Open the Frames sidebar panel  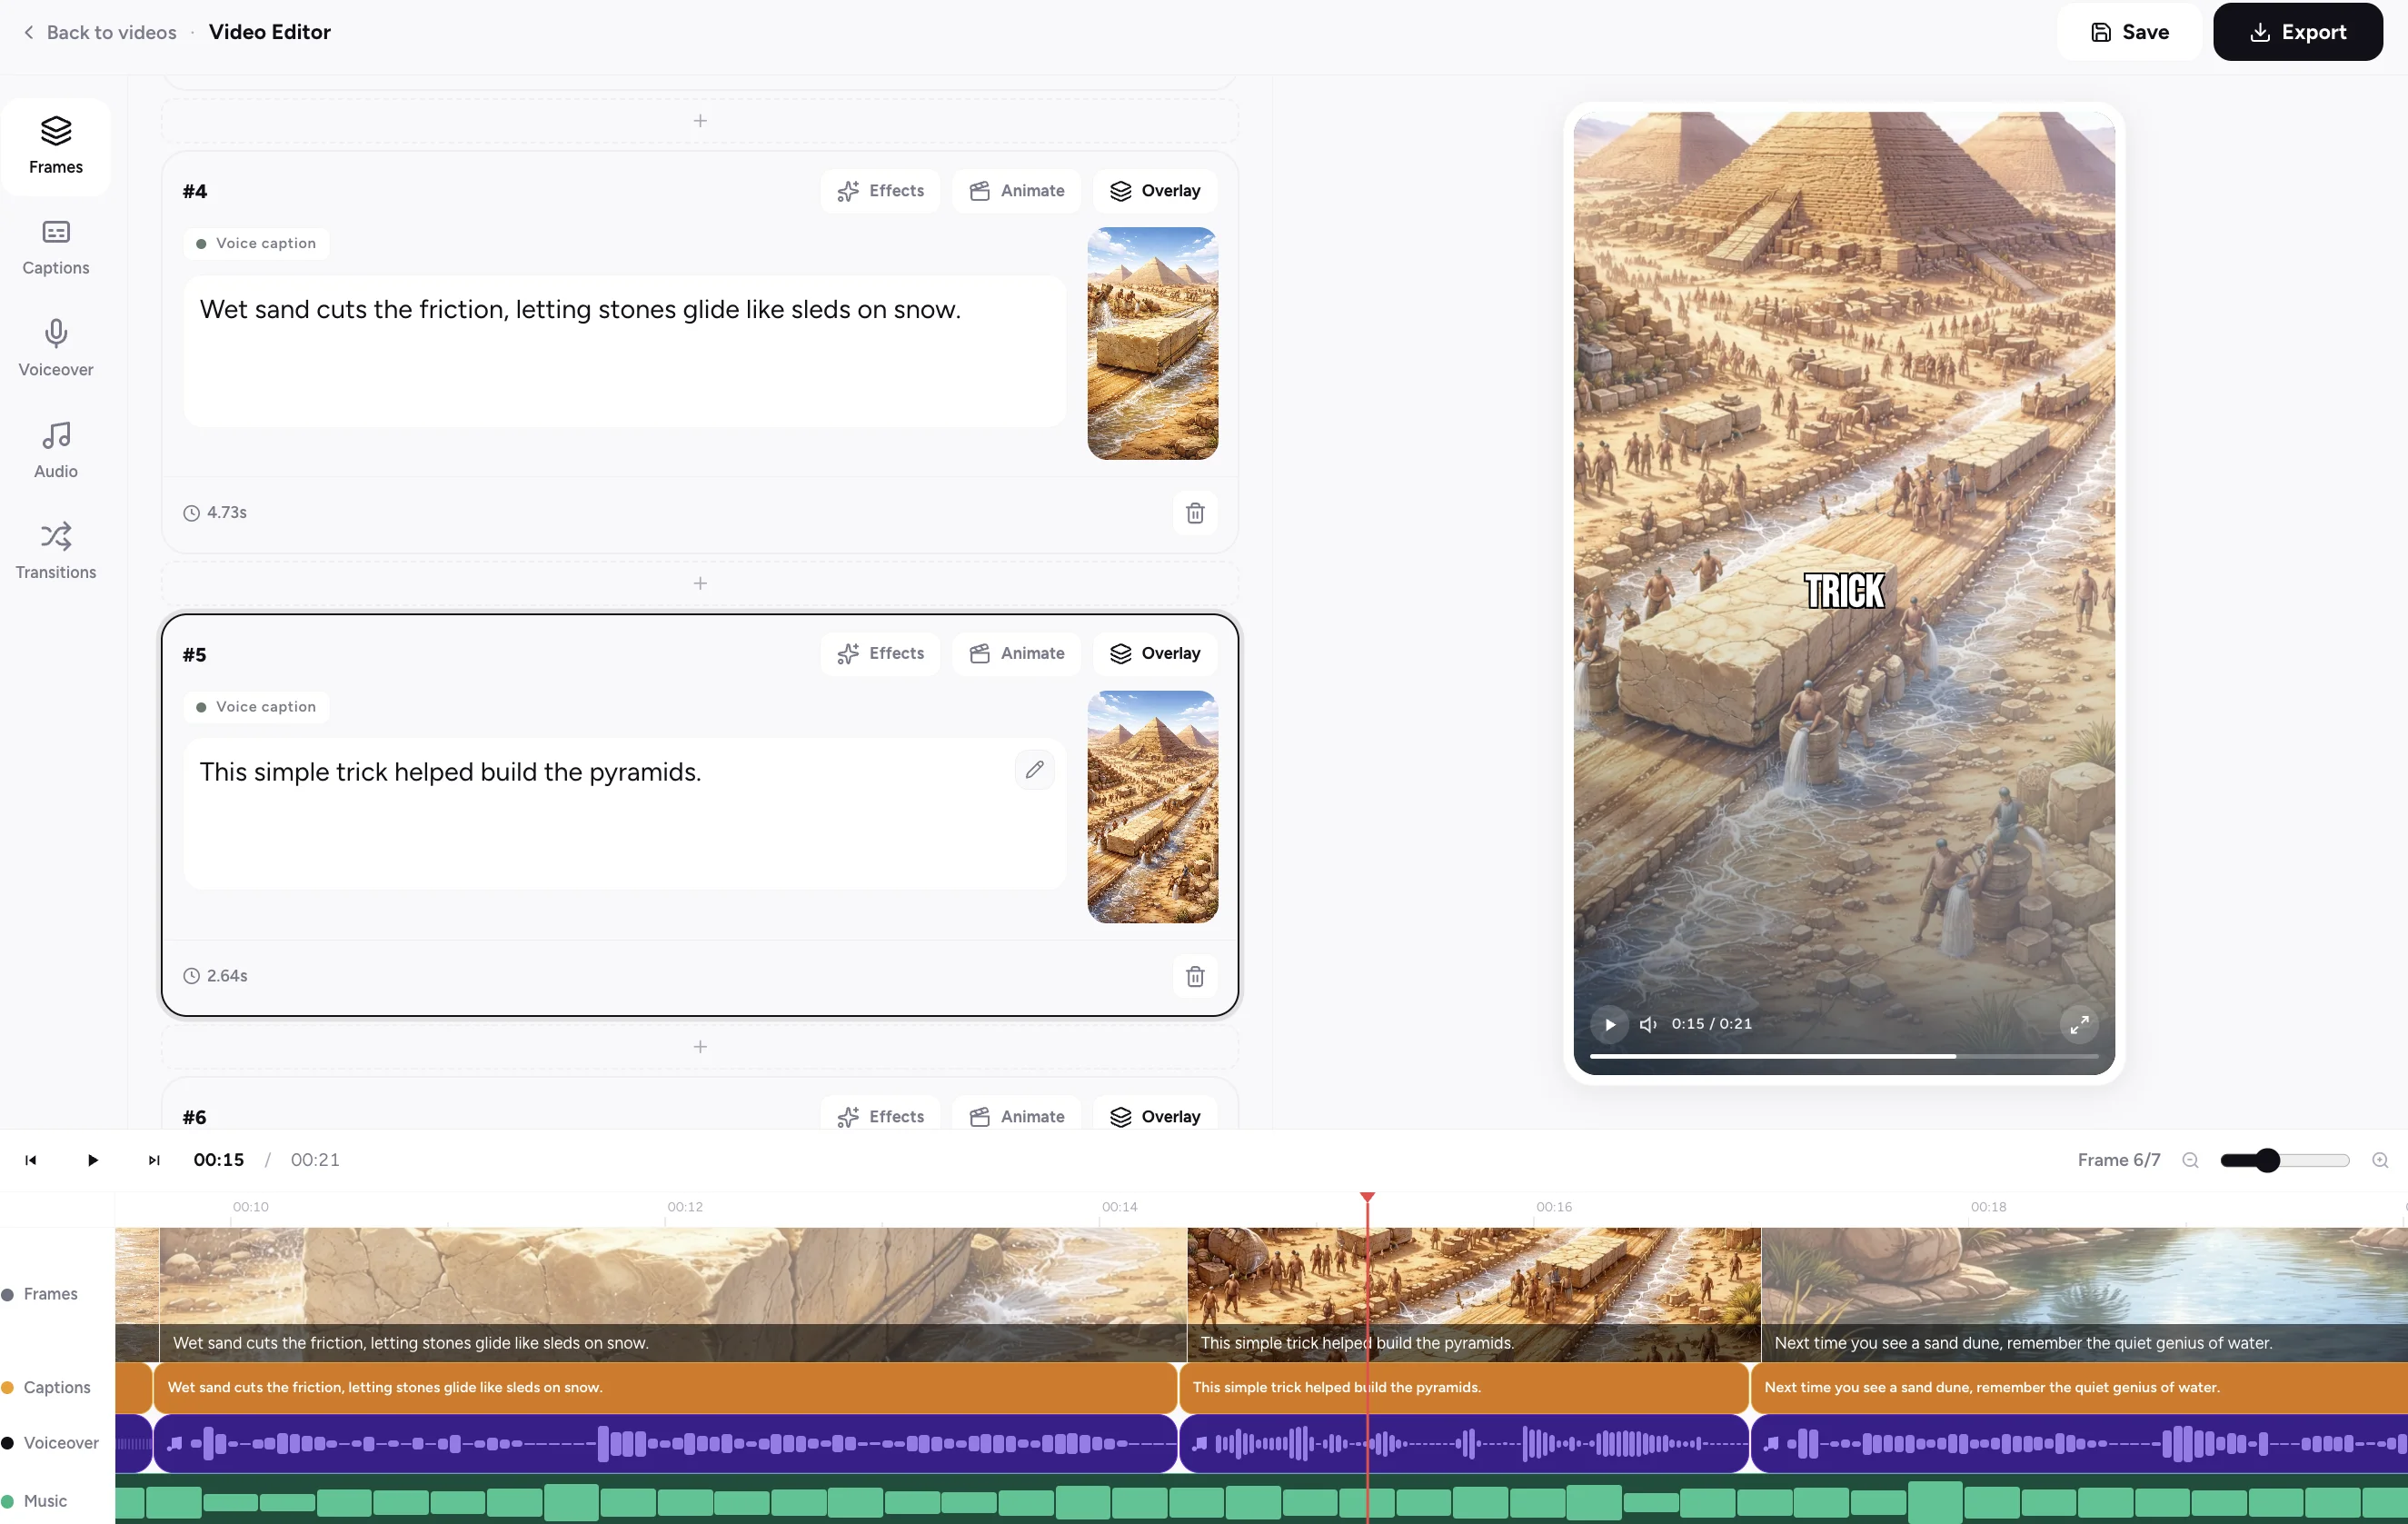coord(56,146)
